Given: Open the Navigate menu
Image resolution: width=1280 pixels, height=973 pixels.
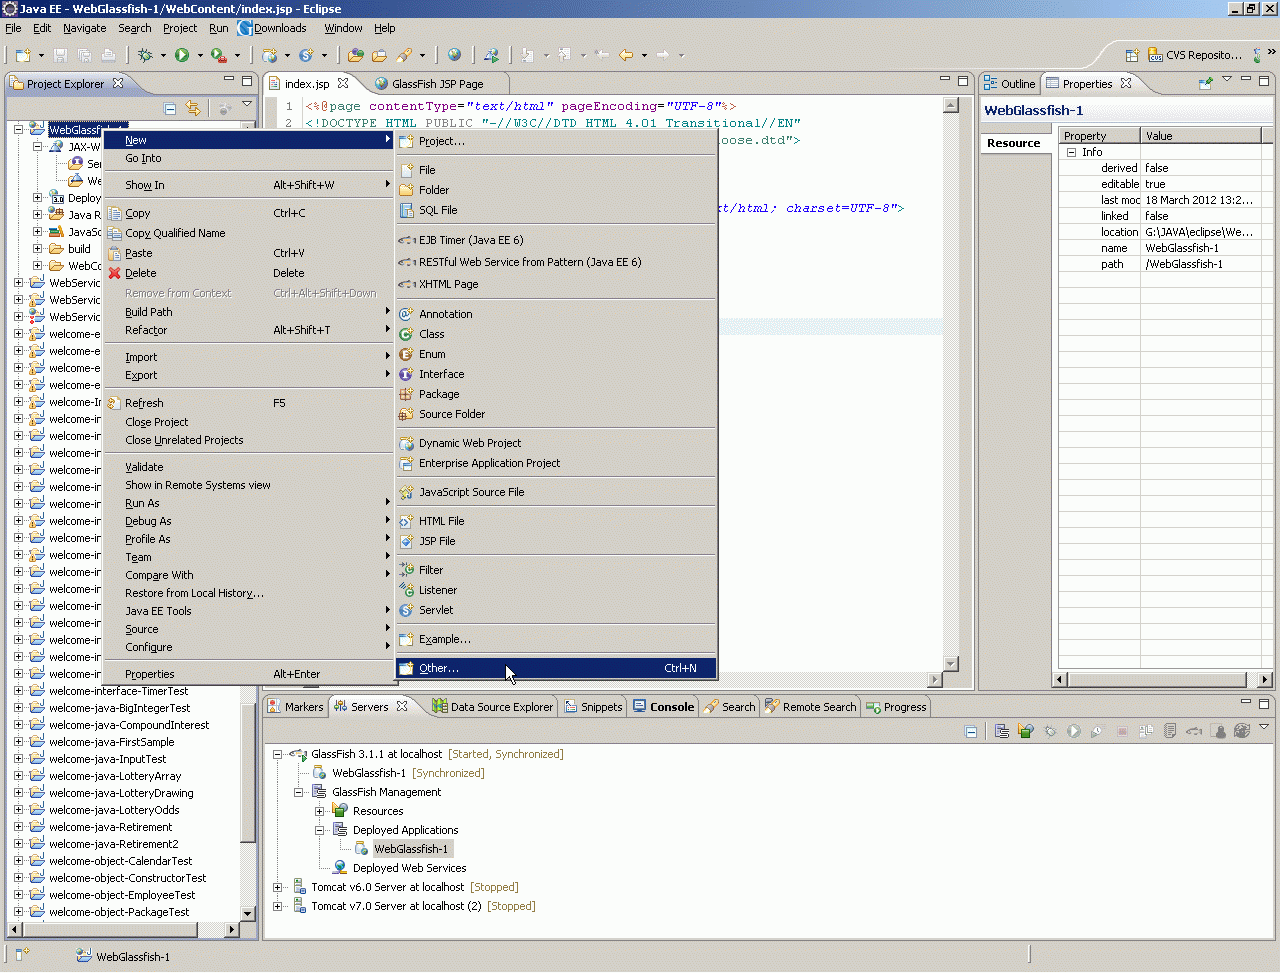Looking at the screenshot, I should point(85,28).
